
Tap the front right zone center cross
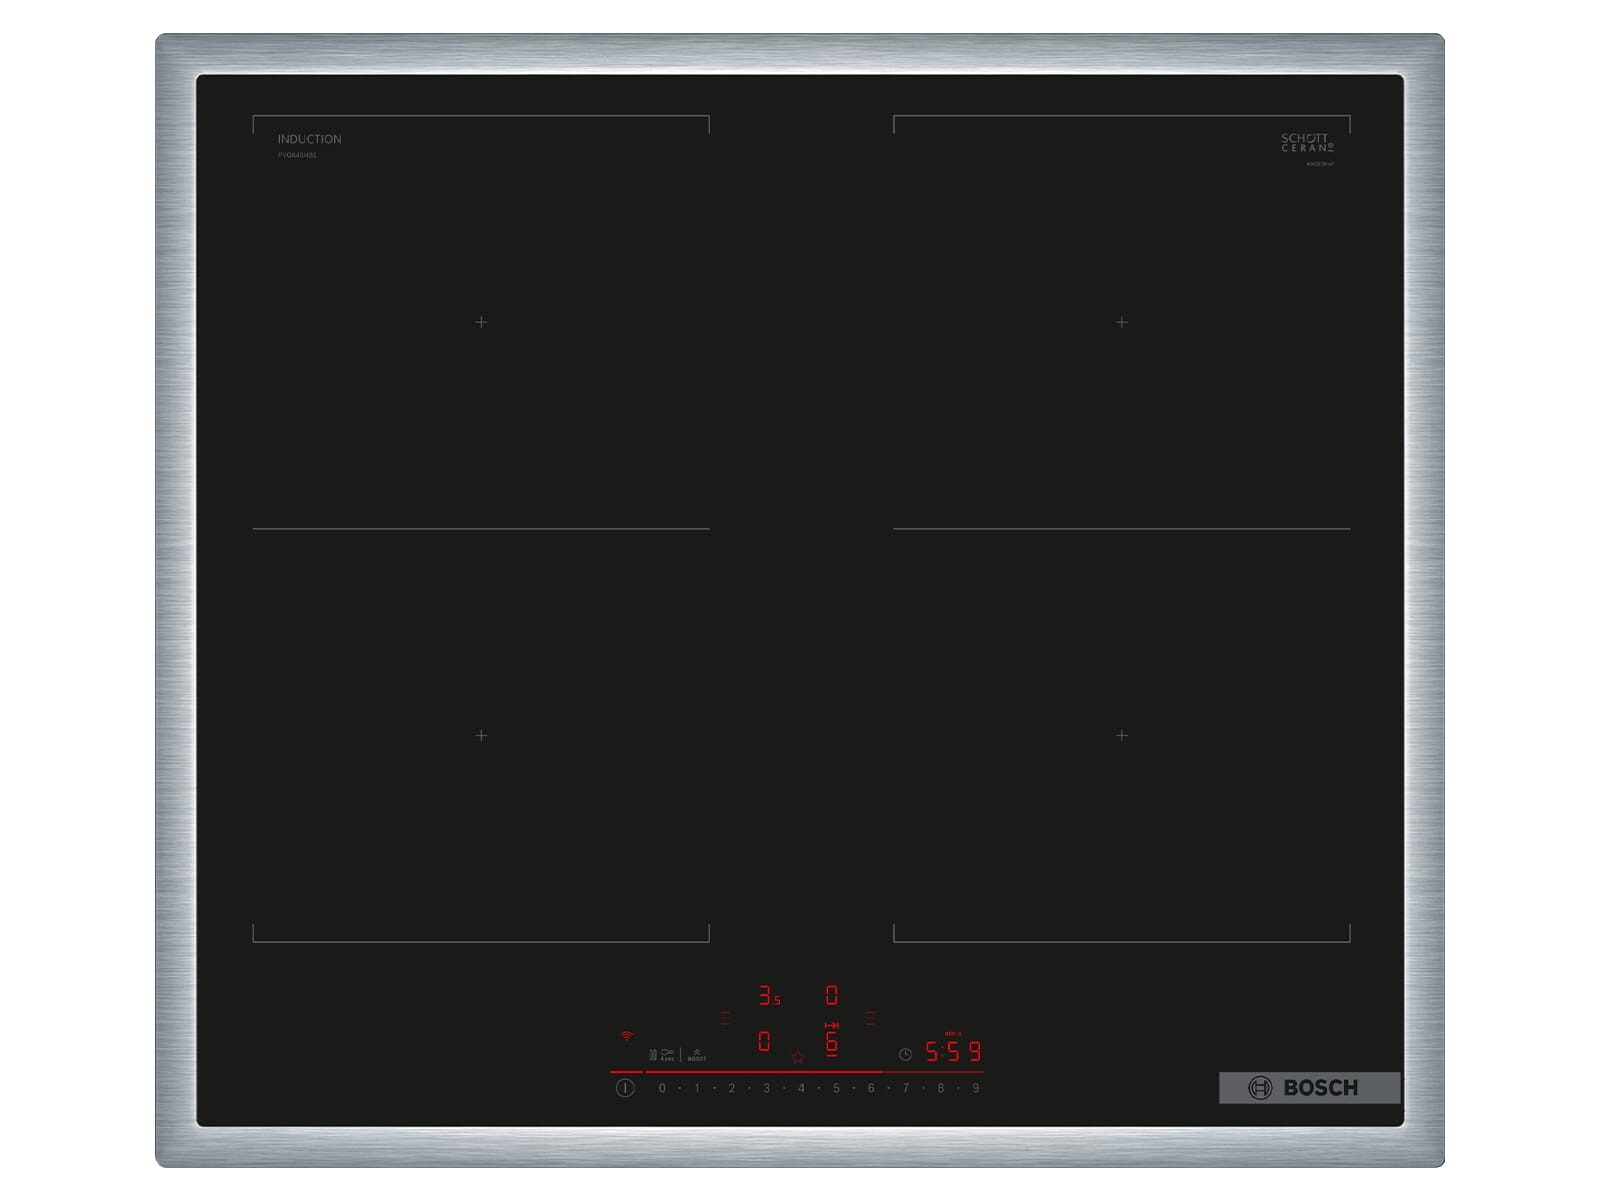point(1122,735)
